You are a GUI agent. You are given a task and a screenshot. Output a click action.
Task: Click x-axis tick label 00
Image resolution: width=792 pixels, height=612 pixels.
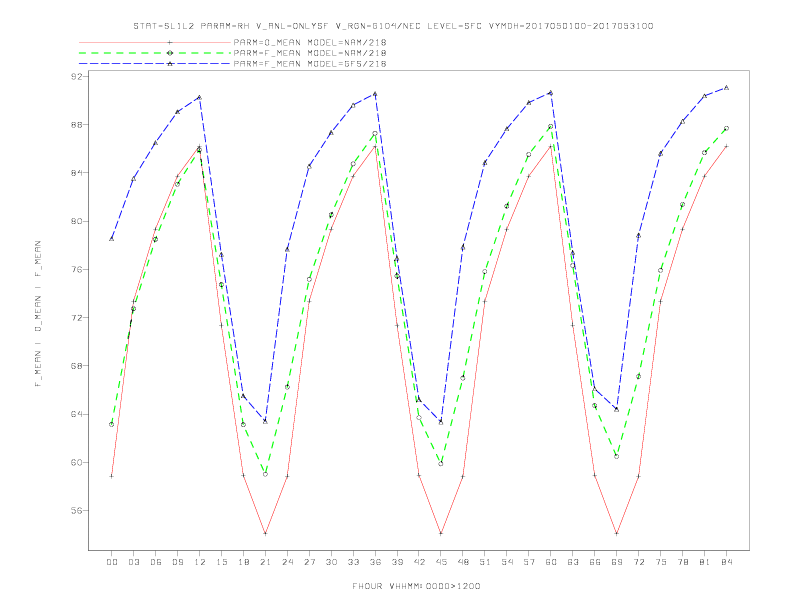[x=112, y=562]
